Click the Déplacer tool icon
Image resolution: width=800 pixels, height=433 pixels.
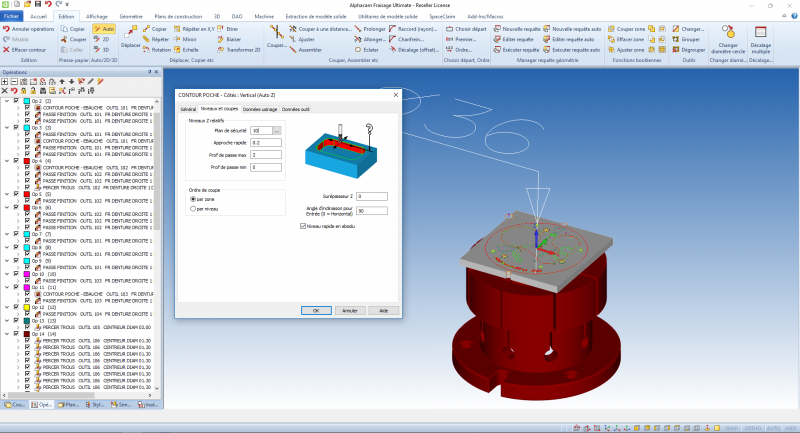click(x=130, y=34)
